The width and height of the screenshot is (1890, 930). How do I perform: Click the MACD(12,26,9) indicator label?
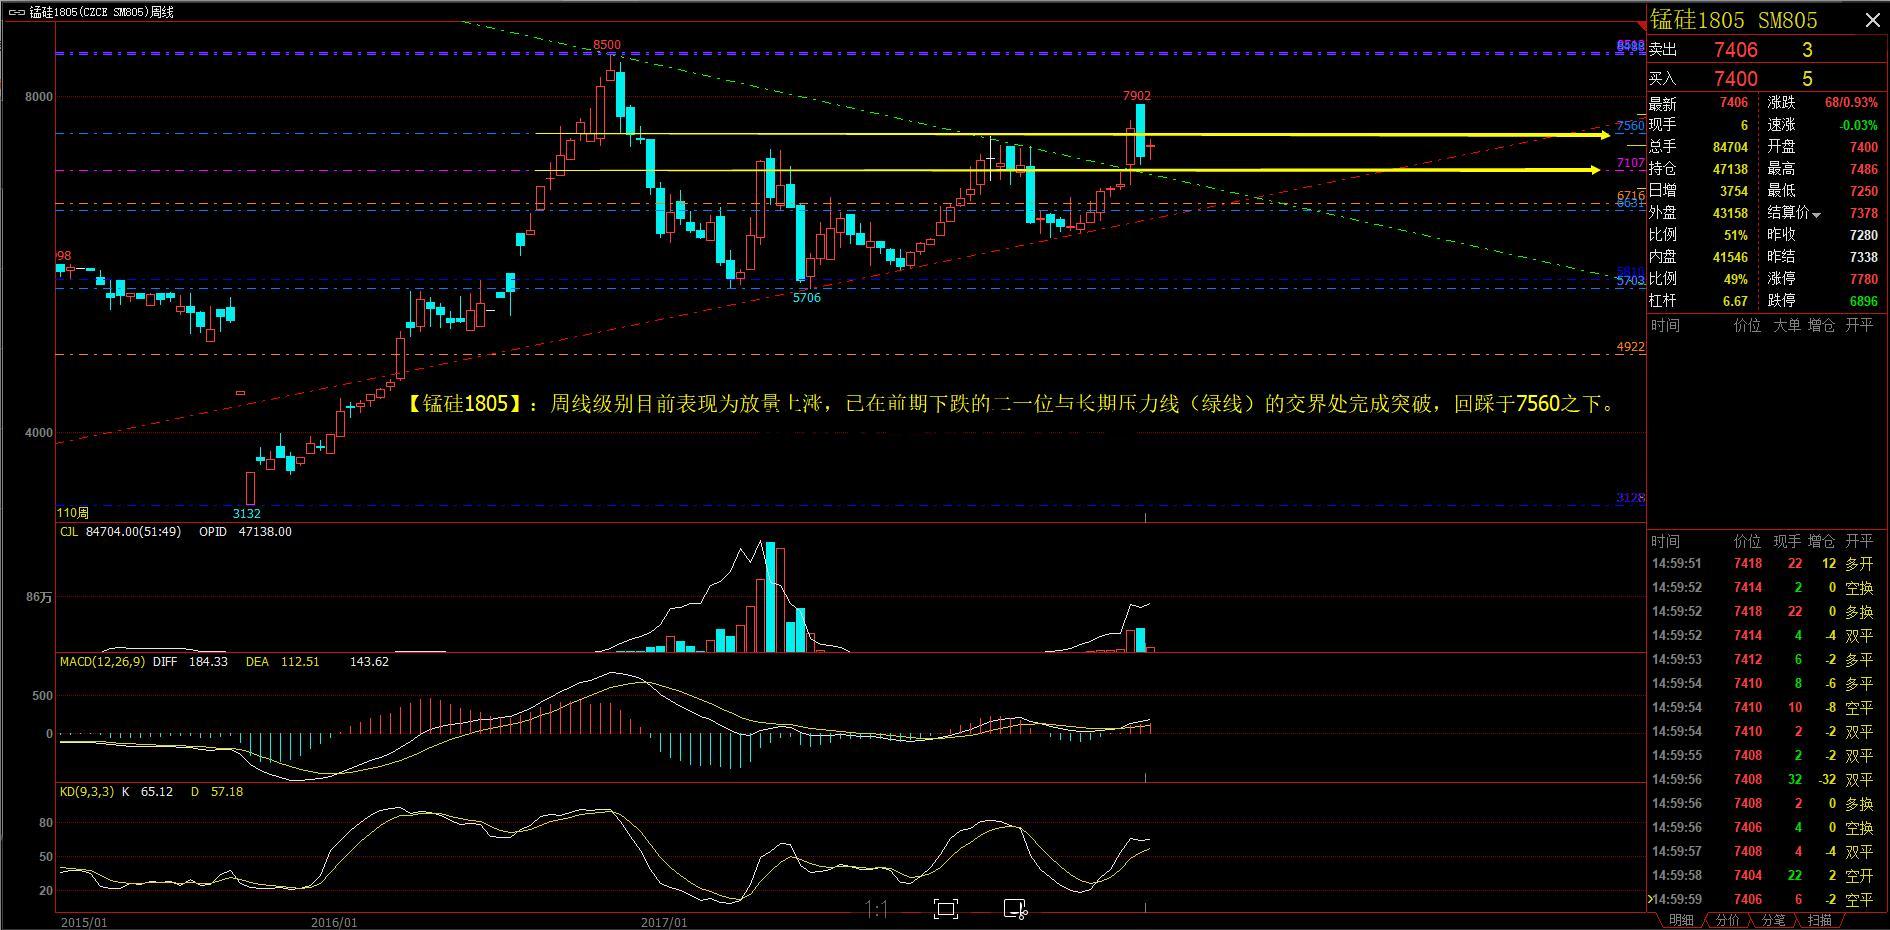tap(102, 662)
